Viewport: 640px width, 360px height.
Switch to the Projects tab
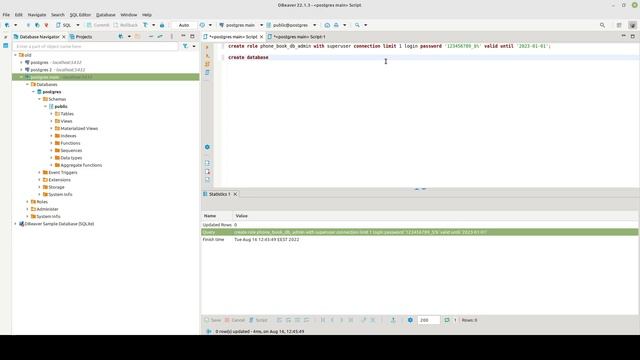pos(81,37)
